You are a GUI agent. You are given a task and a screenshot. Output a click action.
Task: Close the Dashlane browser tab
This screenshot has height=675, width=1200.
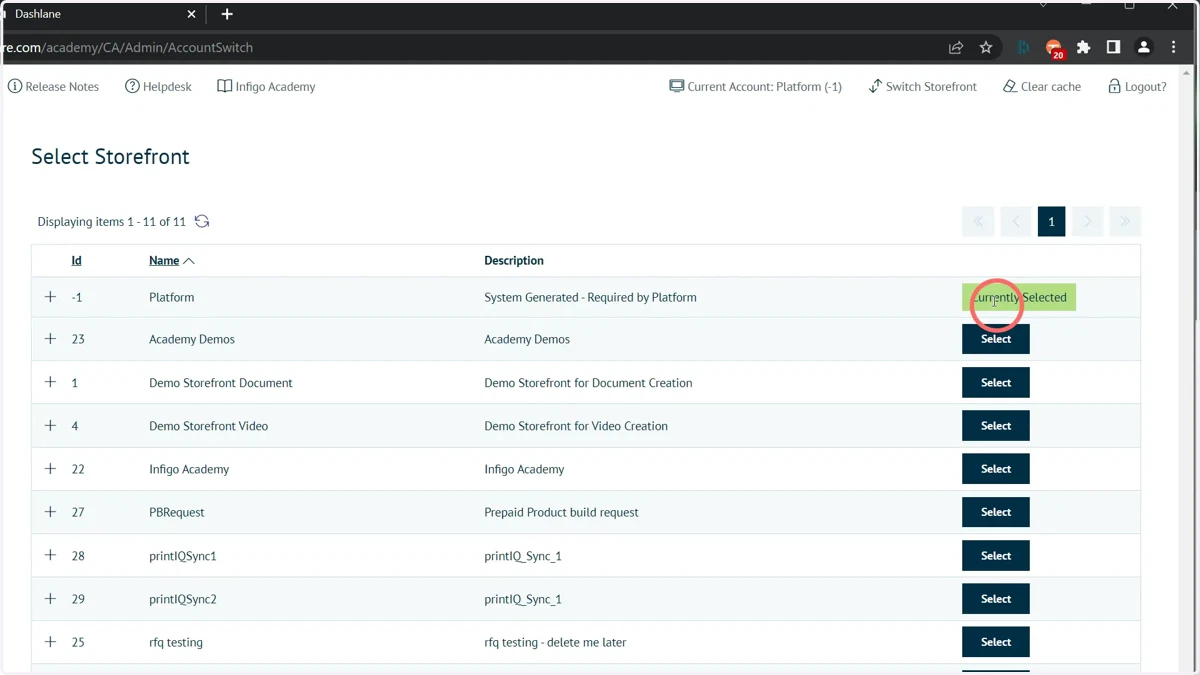pyautogui.click(x=192, y=14)
